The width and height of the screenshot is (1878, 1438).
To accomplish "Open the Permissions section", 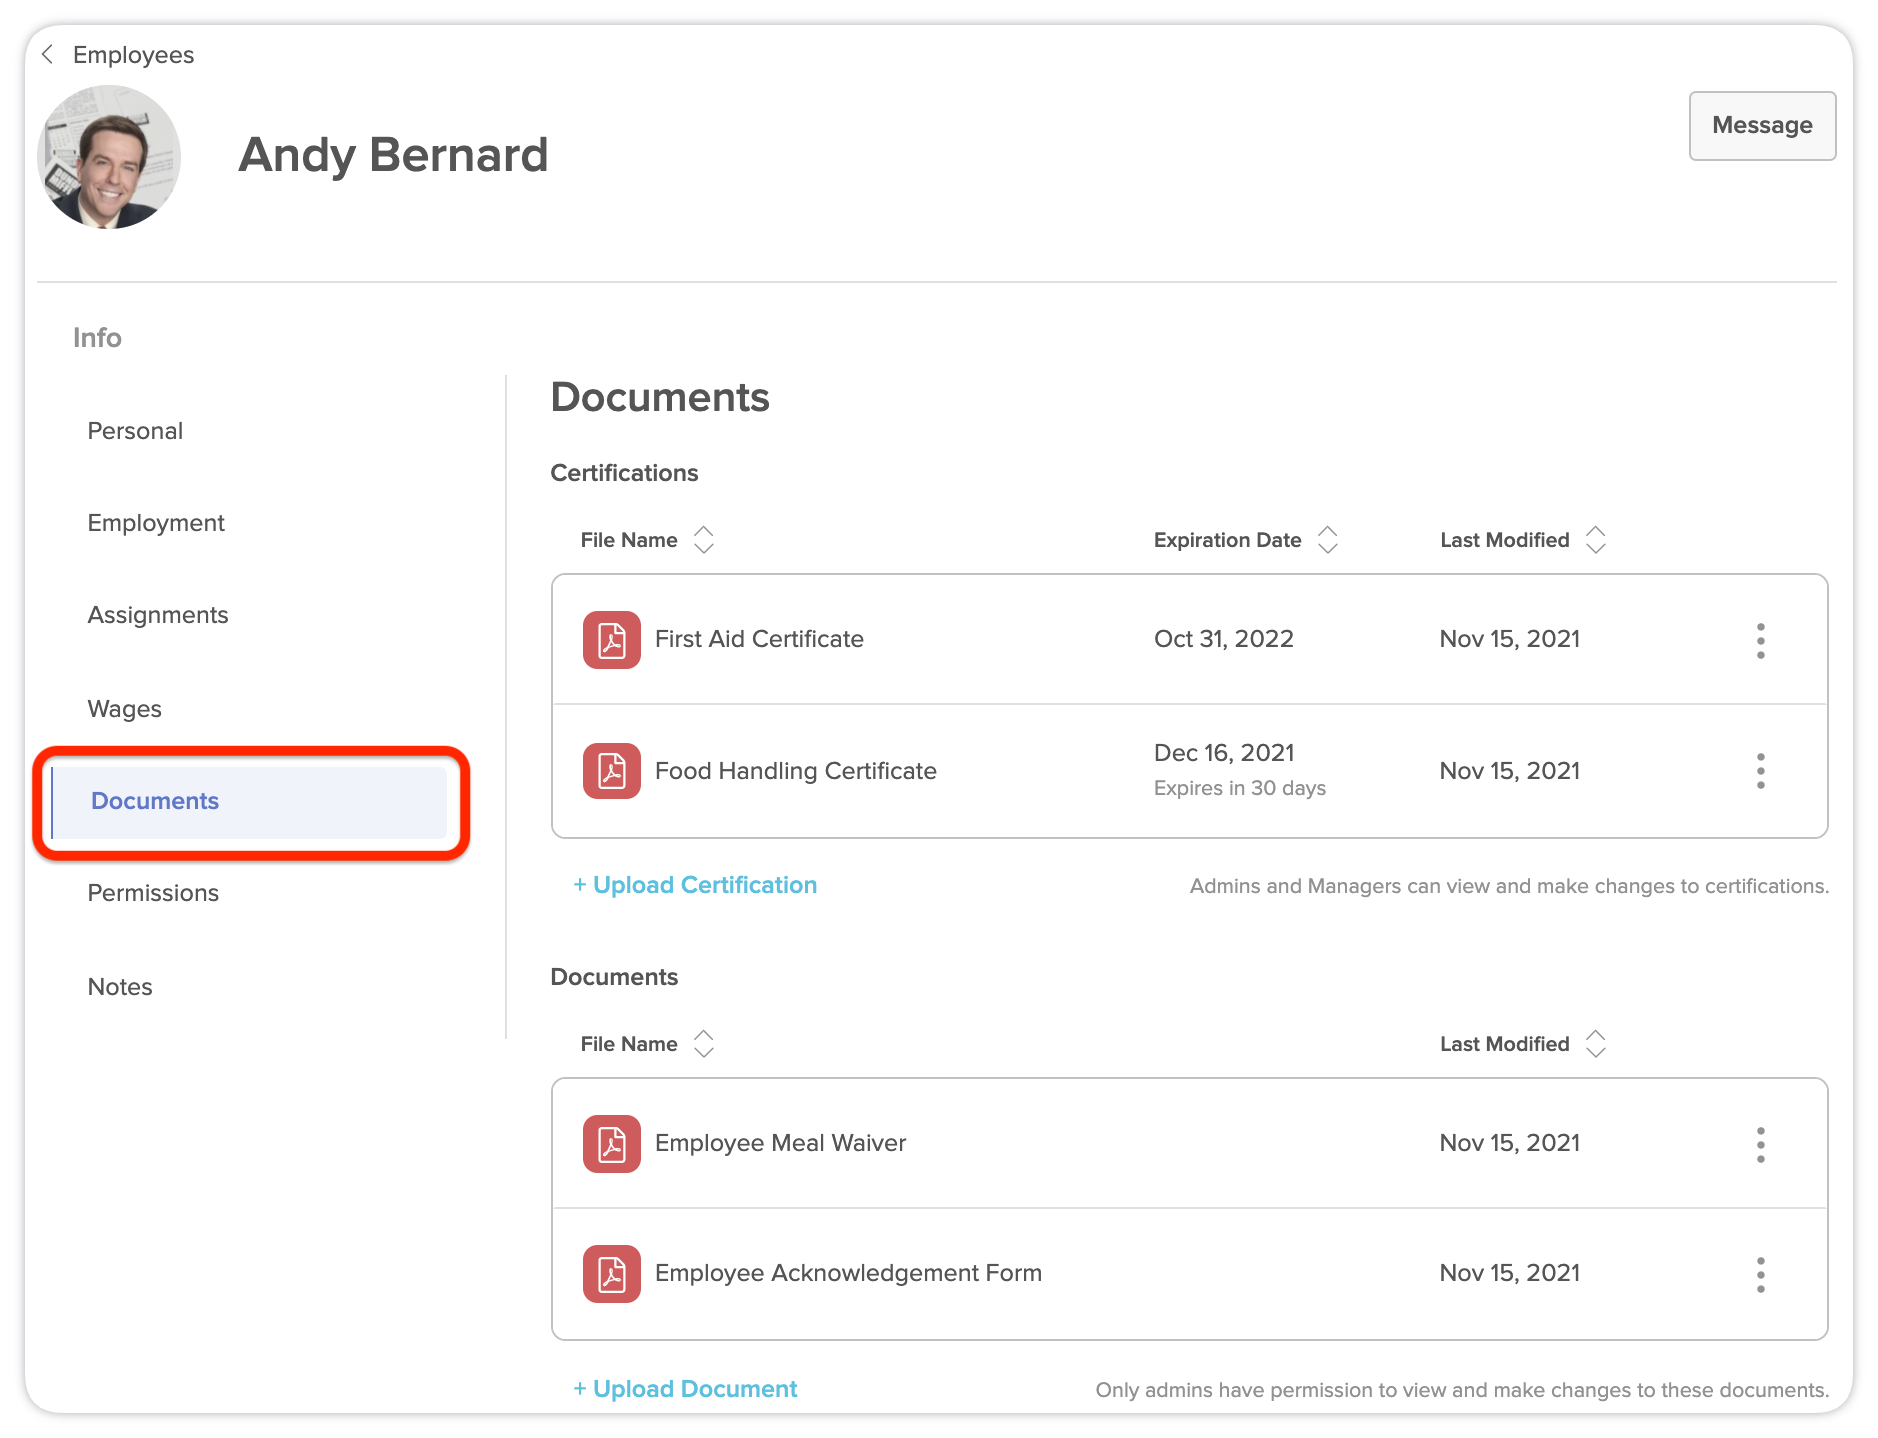I will point(153,893).
